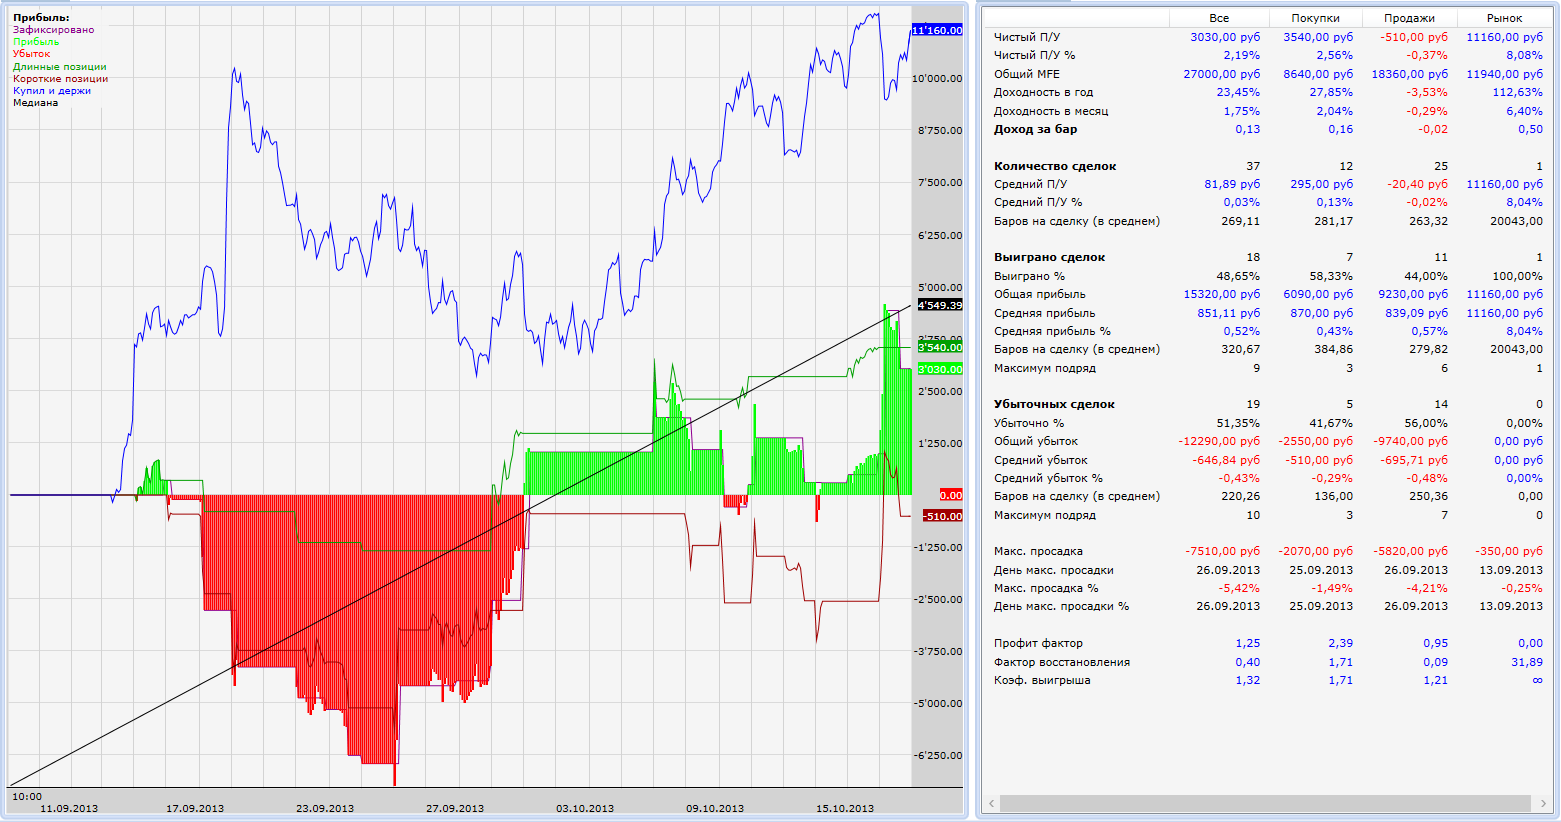This screenshot has height=822, width=1561.
Task: Select the Коэф. выигрыша row label
Action: click(x=1042, y=680)
